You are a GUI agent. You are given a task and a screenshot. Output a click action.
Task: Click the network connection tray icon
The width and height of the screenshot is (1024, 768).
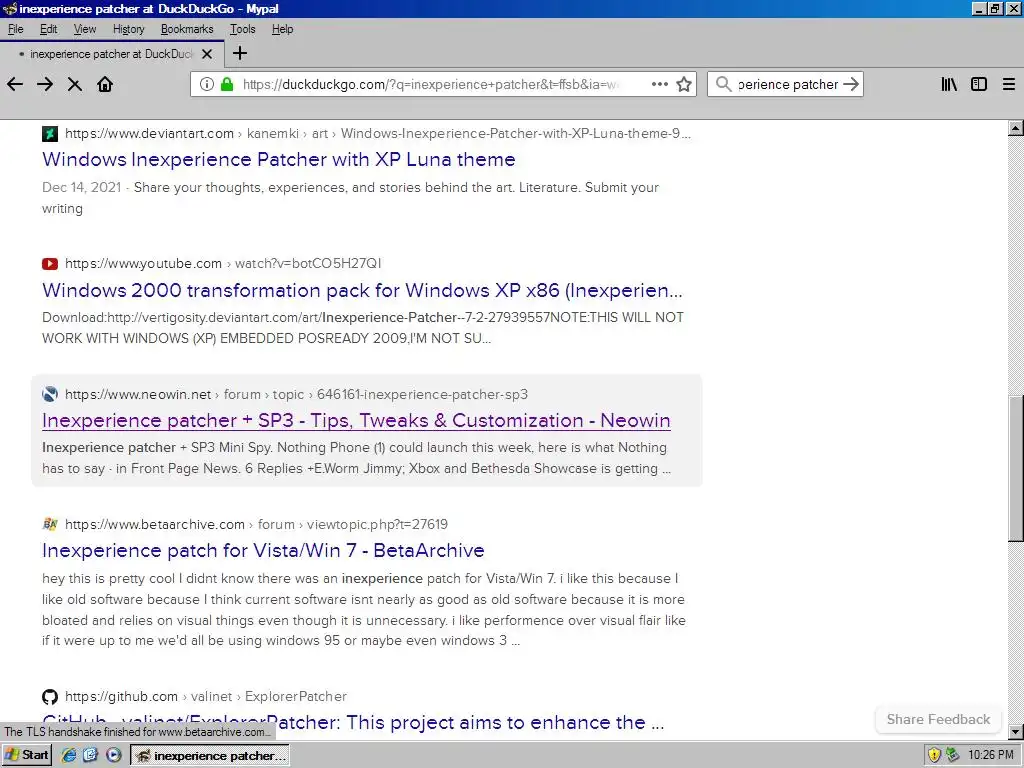953,756
